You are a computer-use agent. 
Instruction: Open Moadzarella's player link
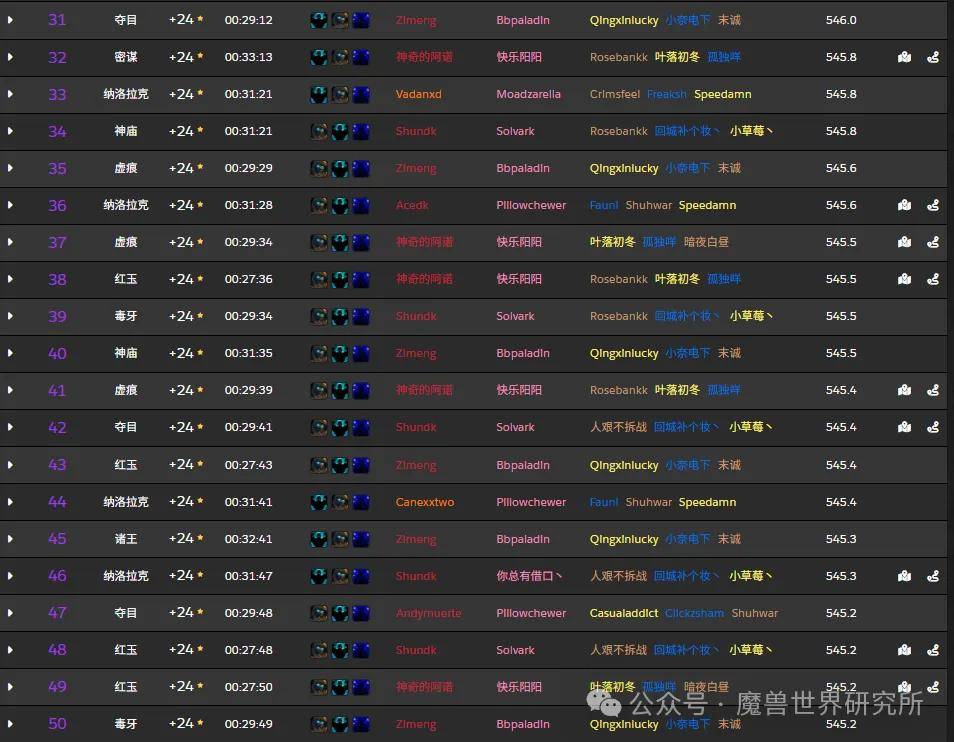529,94
